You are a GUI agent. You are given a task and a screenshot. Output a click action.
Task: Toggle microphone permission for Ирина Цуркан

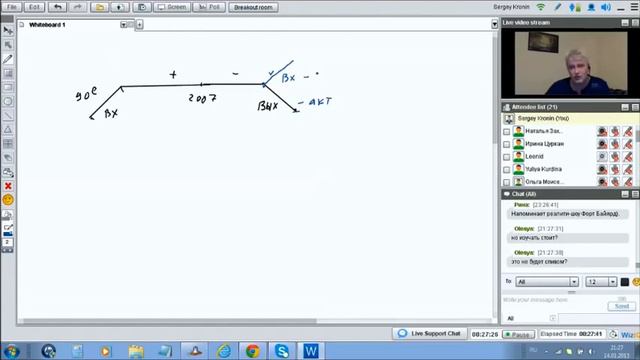[x=615, y=144]
